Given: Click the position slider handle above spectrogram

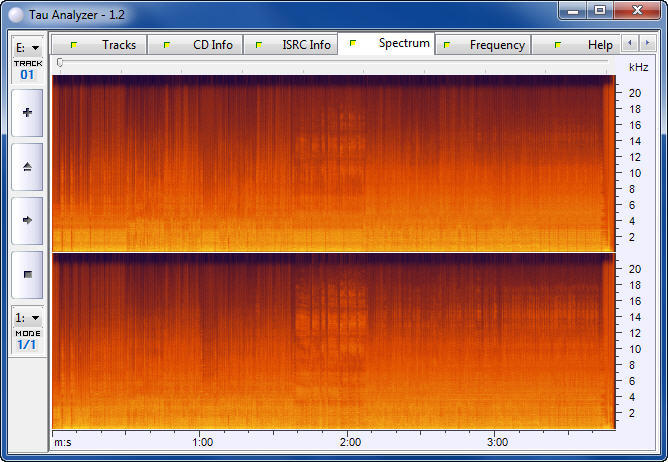Looking at the screenshot, I should pyautogui.click(x=60, y=63).
